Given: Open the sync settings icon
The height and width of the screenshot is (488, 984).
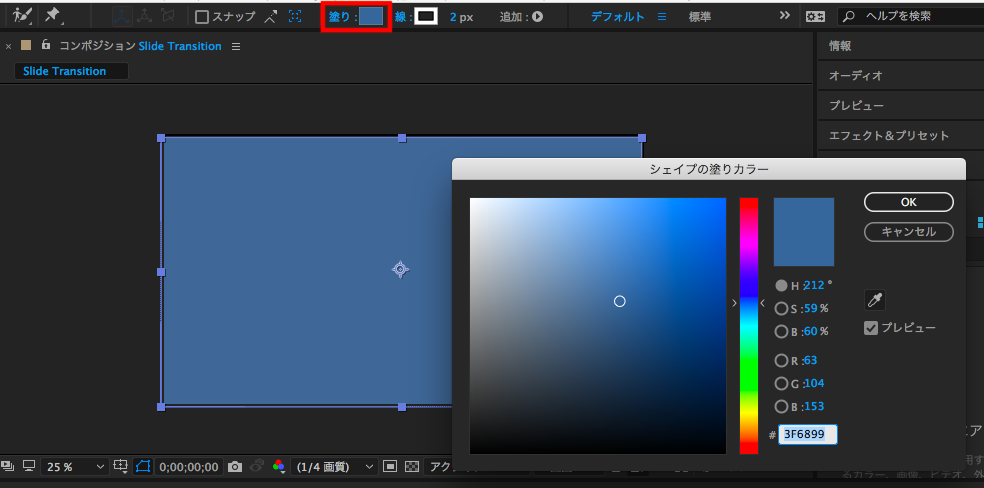Looking at the screenshot, I should [815, 17].
